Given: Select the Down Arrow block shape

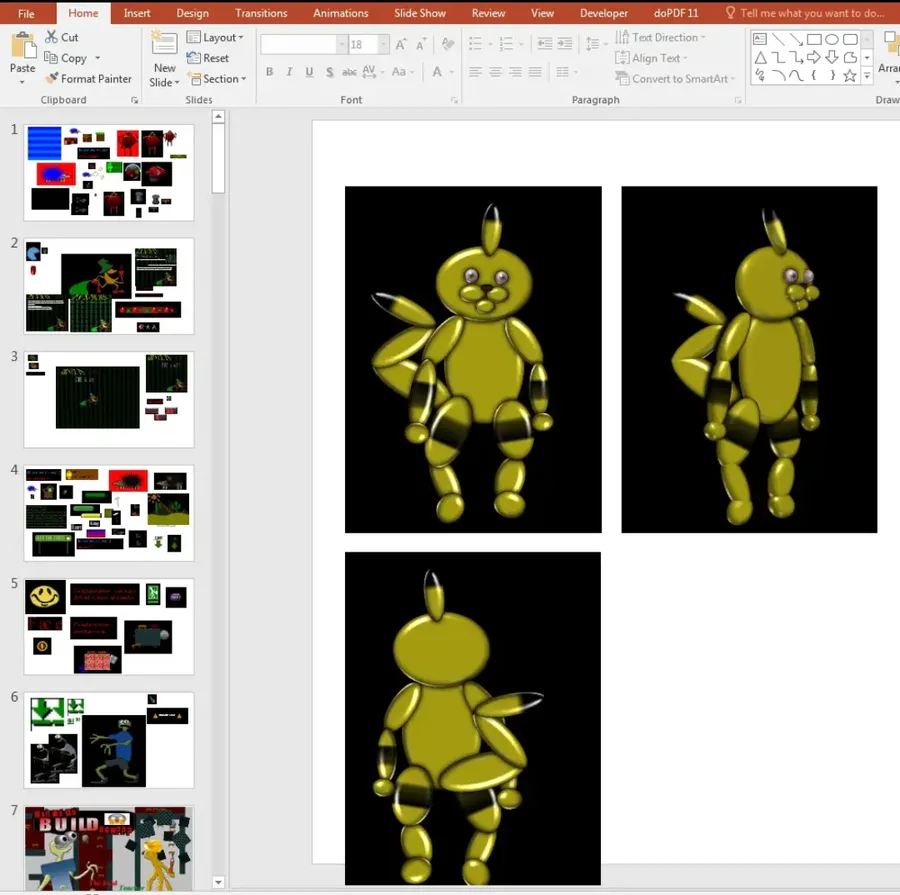Looking at the screenshot, I should point(832,57).
